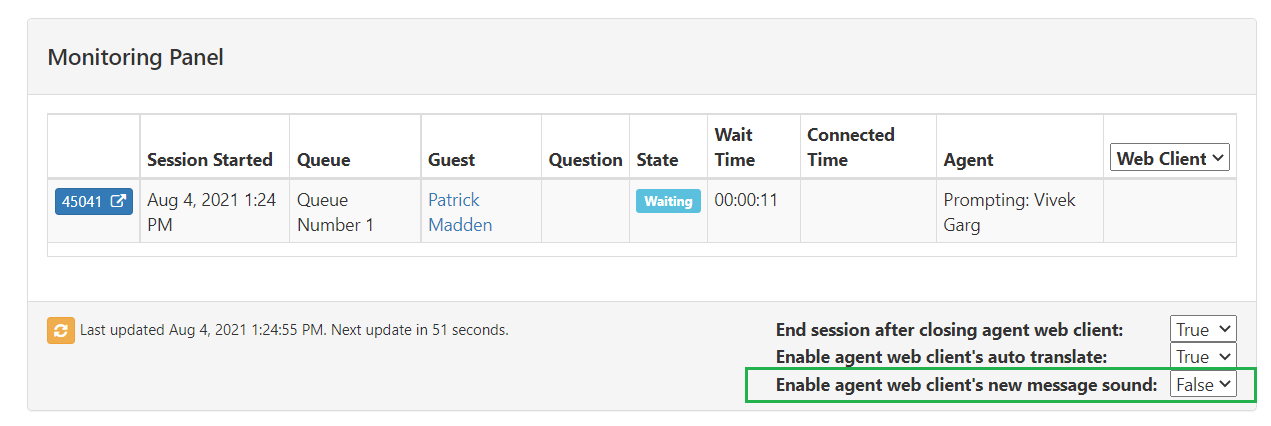Screen dimensions: 1271x426
Task: Expand the auto translate True dropdown
Action: 1203,357
